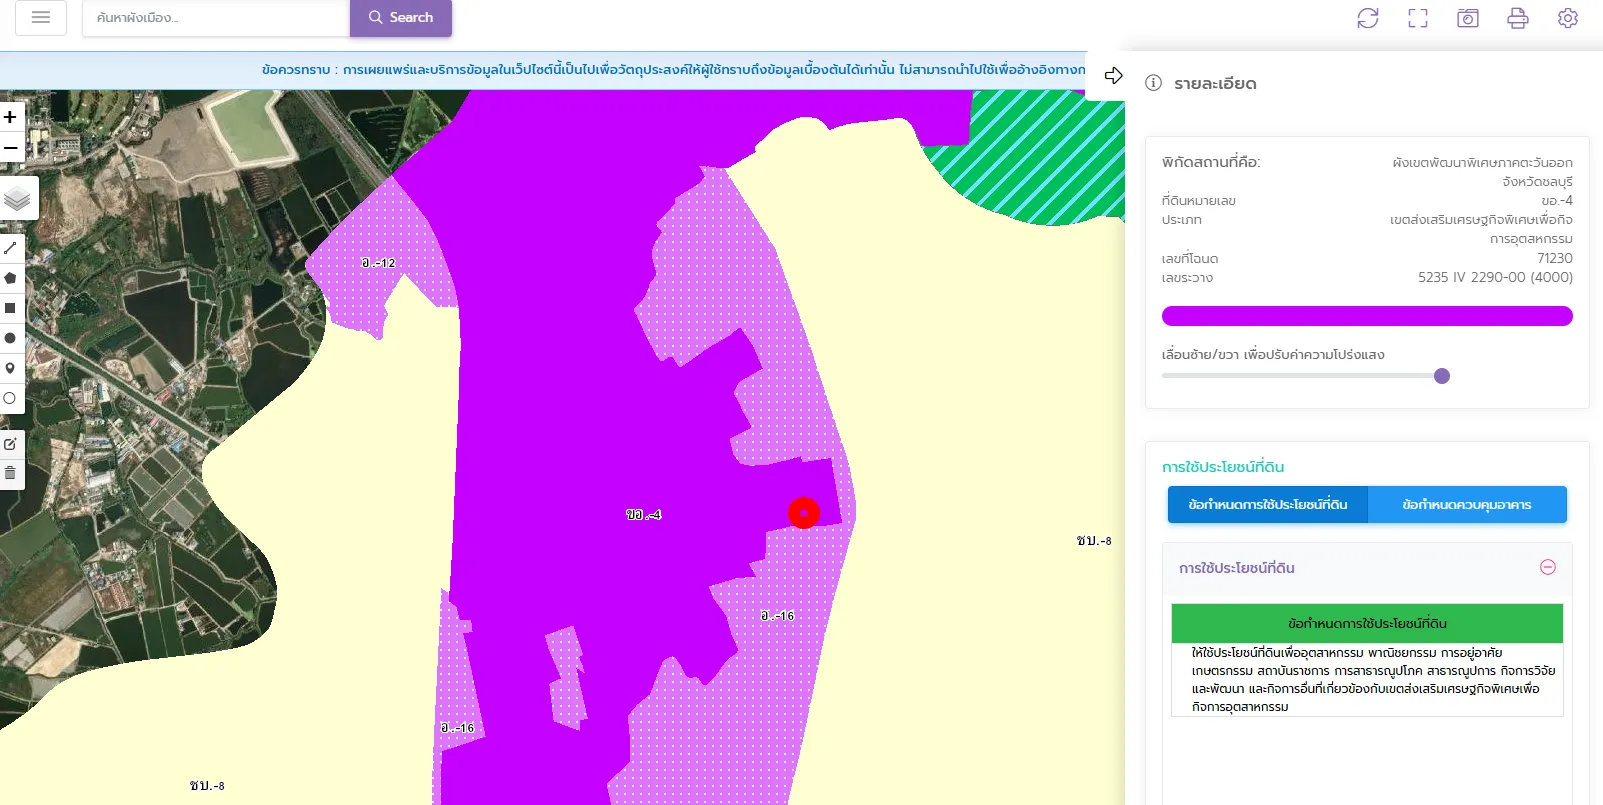Capture a map screenshot with camera icon

point(1467,18)
